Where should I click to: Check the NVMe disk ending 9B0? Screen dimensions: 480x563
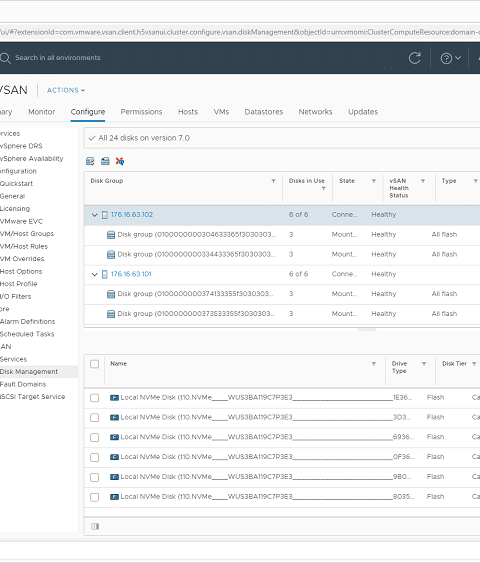coord(94,477)
